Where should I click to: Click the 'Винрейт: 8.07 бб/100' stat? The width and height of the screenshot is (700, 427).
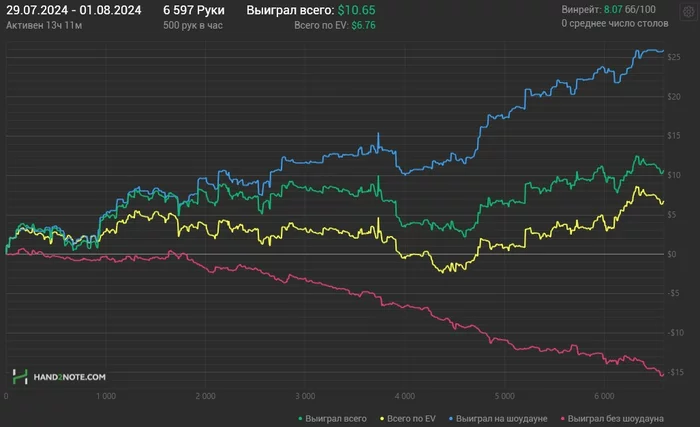608,9
